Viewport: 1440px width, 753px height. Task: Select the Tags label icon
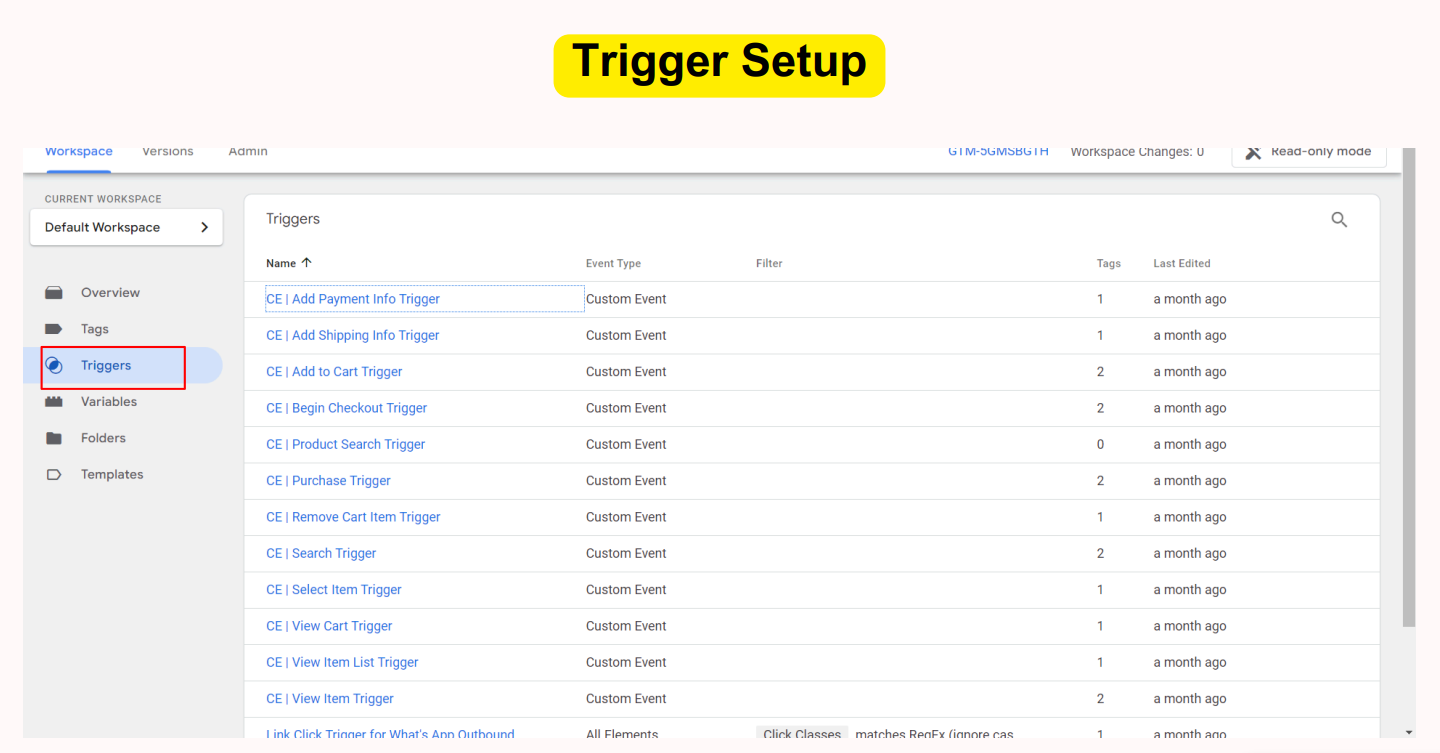pos(54,329)
